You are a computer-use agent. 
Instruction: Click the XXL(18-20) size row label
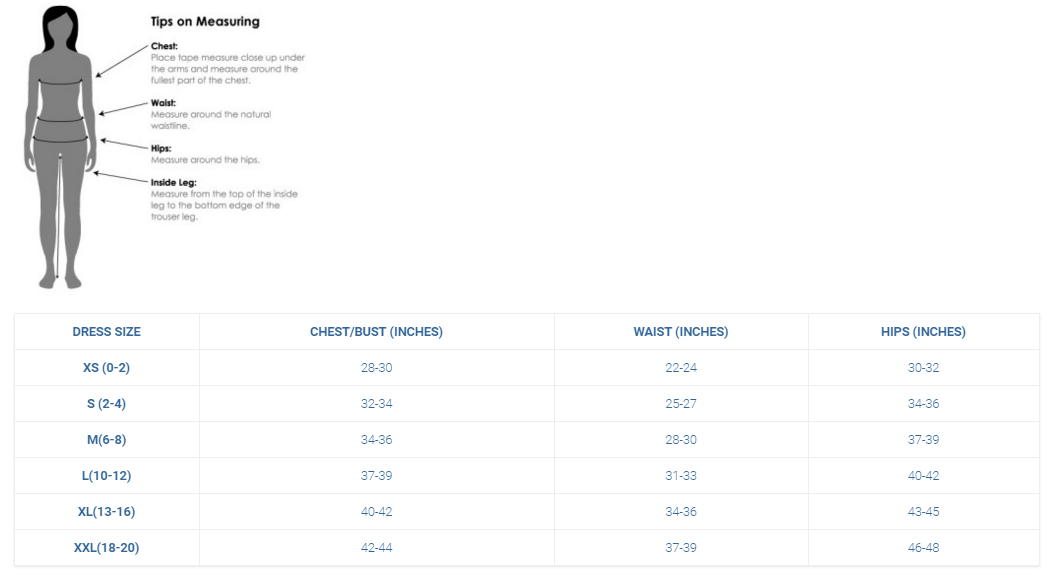pos(106,547)
